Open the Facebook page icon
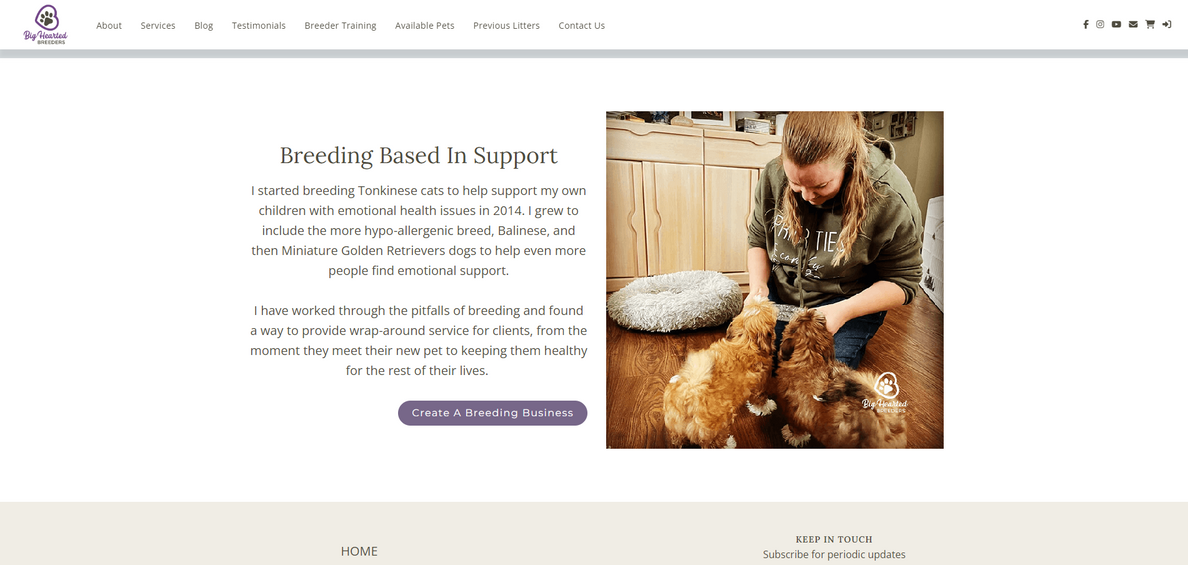Viewport: 1188px width, 565px height. tap(1086, 24)
